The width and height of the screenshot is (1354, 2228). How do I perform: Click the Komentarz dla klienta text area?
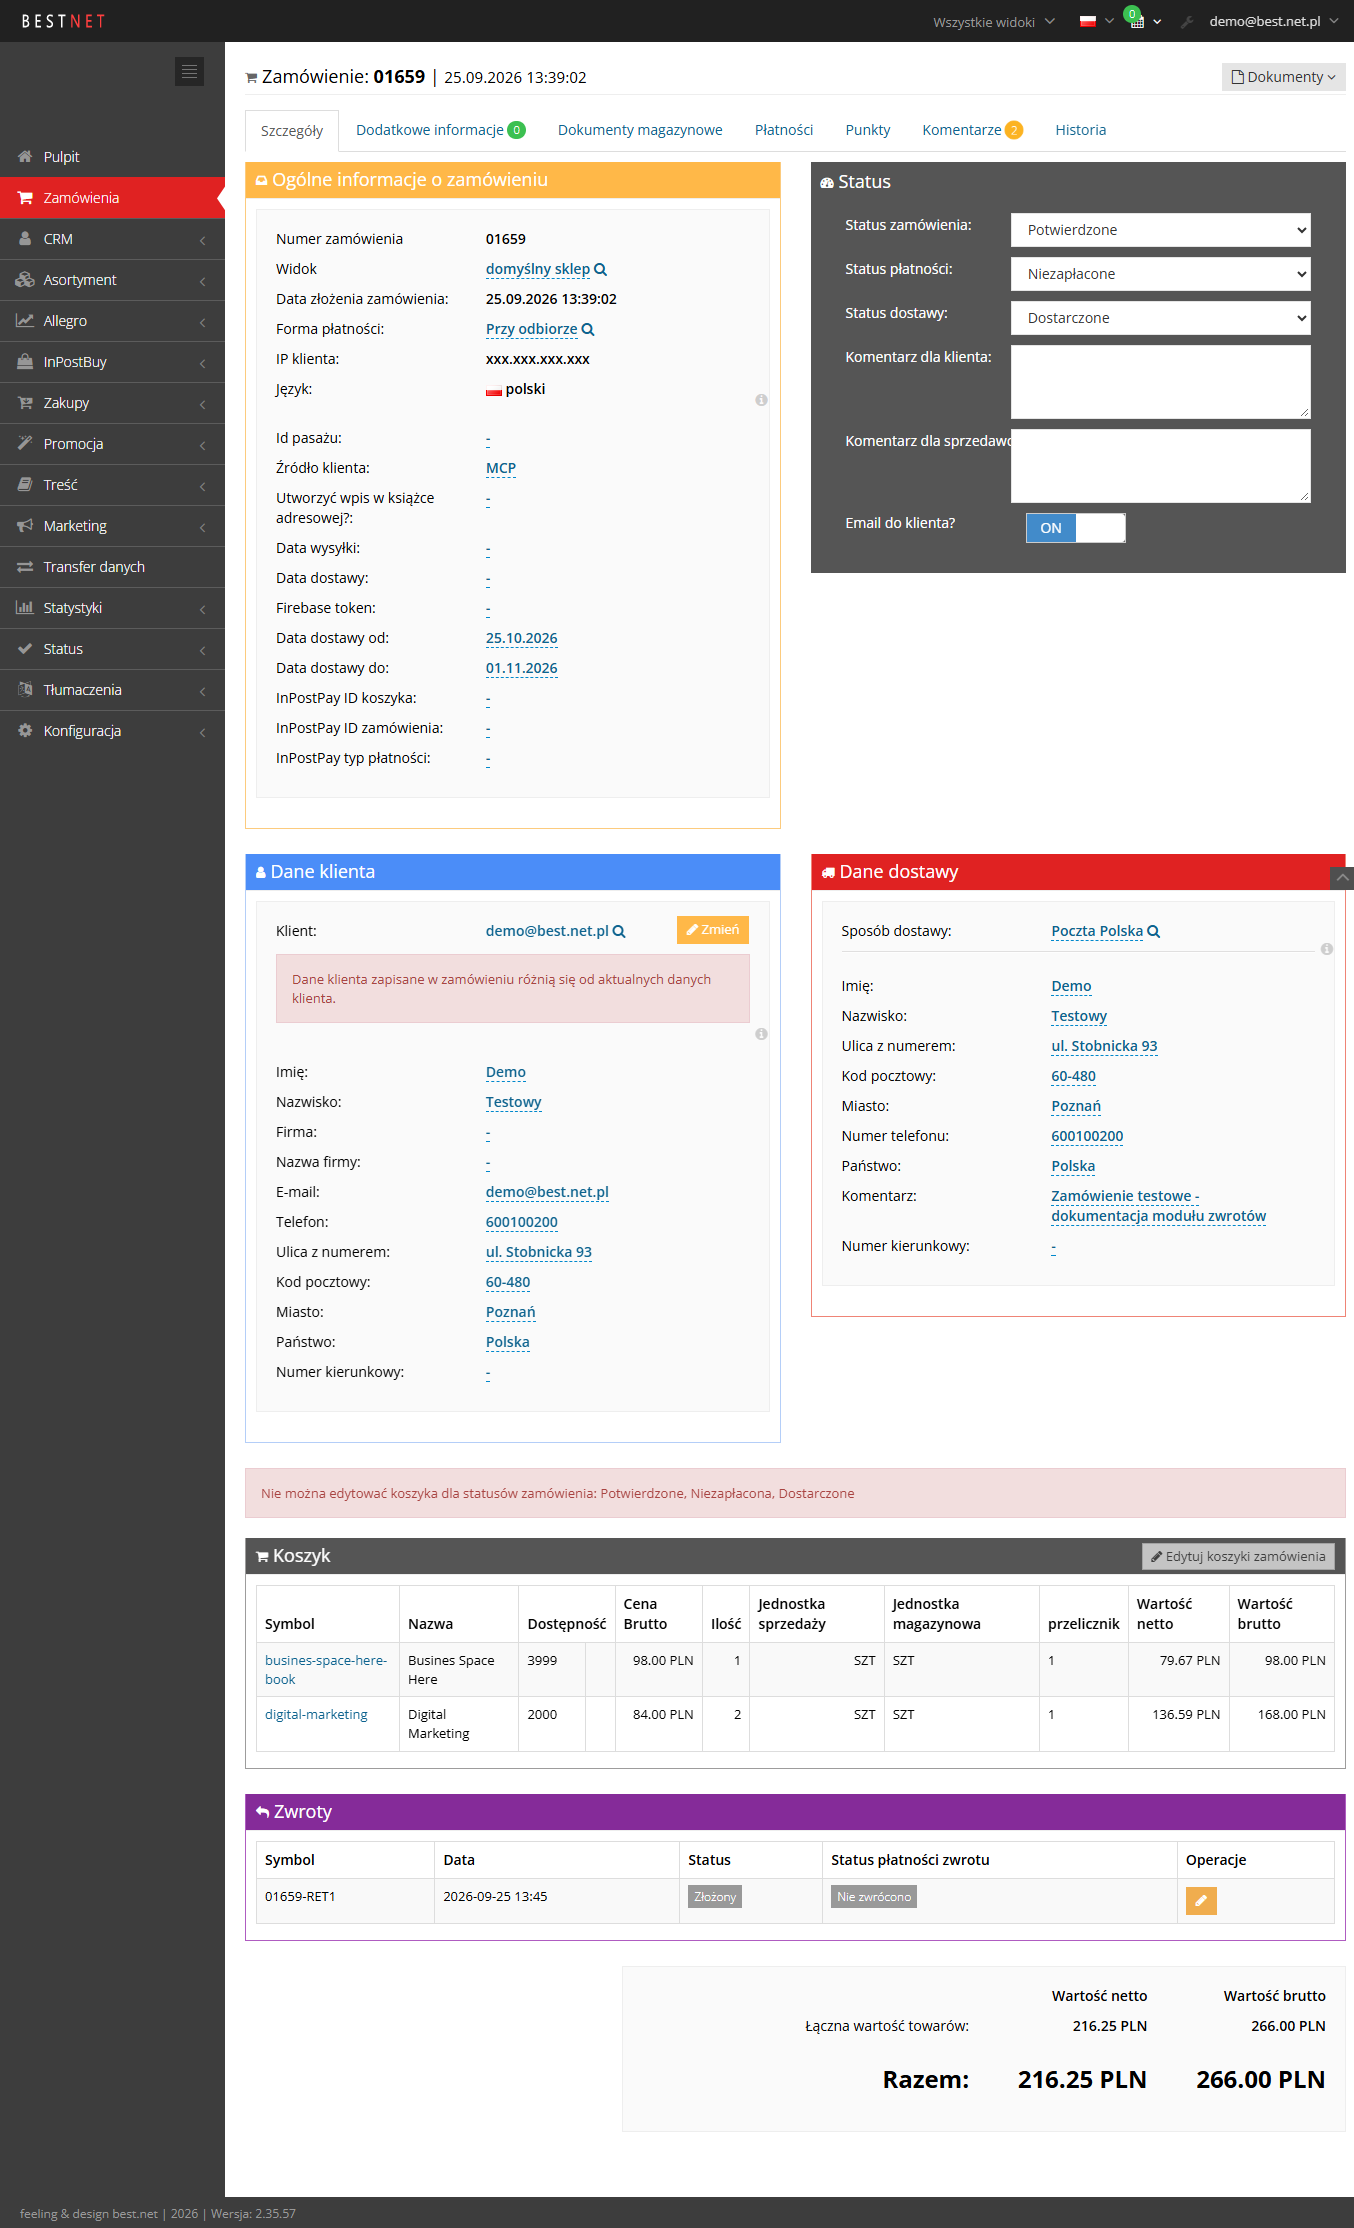click(x=1161, y=382)
